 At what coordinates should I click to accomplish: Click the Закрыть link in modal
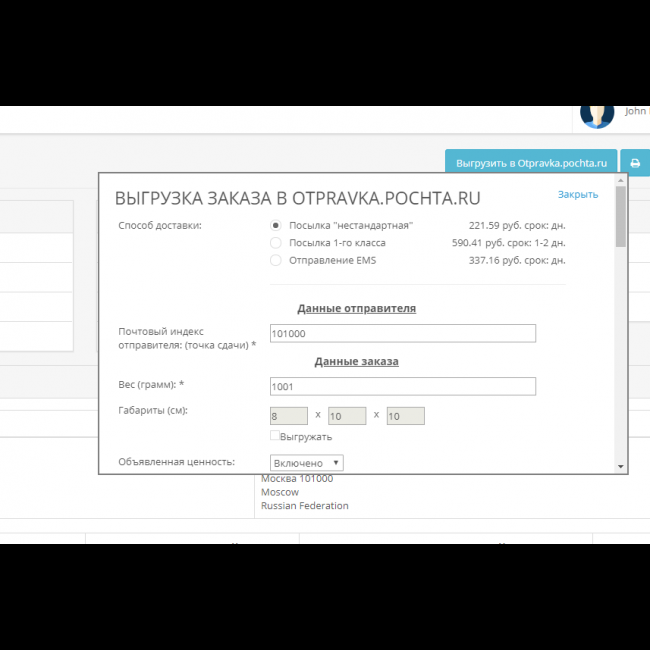click(x=577, y=195)
